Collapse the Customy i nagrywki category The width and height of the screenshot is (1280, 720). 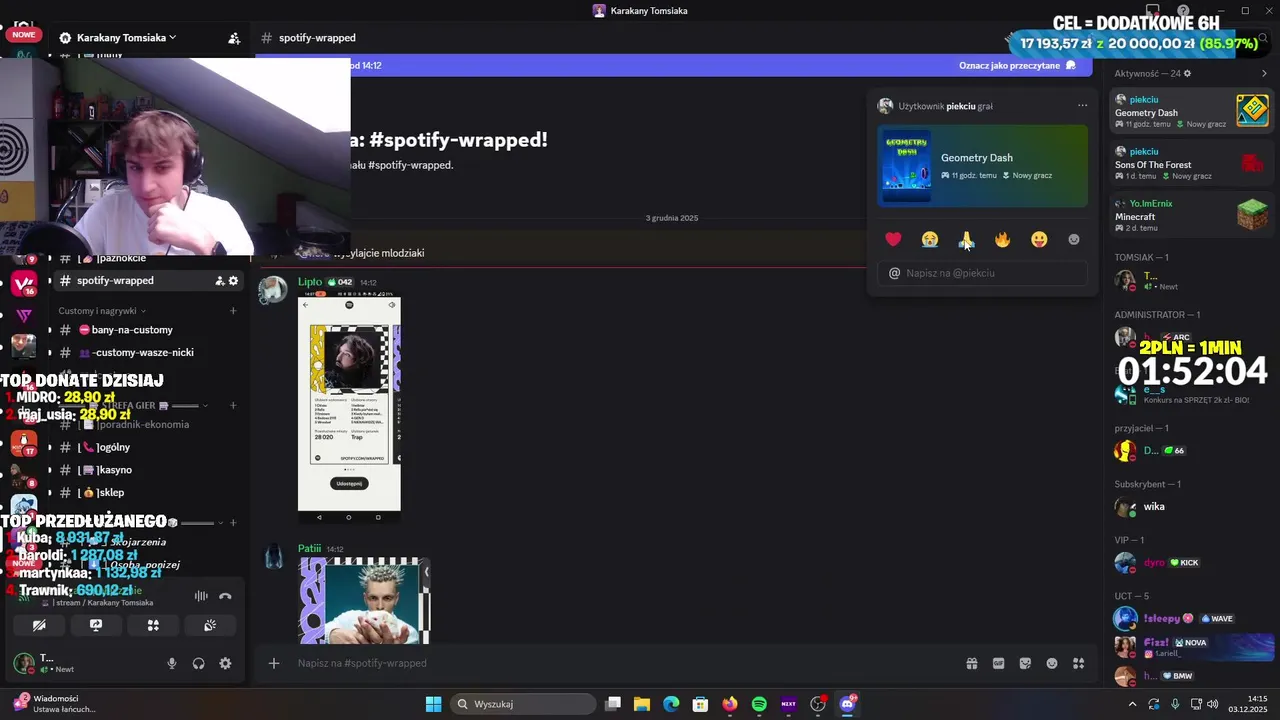(102, 311)
